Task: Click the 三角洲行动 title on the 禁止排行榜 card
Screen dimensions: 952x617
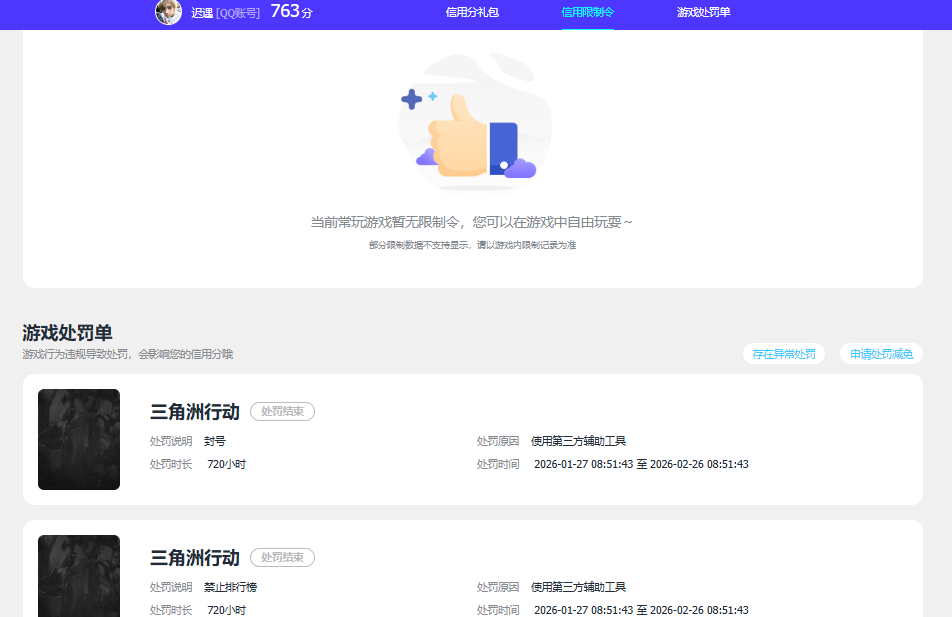Action: 195,557
